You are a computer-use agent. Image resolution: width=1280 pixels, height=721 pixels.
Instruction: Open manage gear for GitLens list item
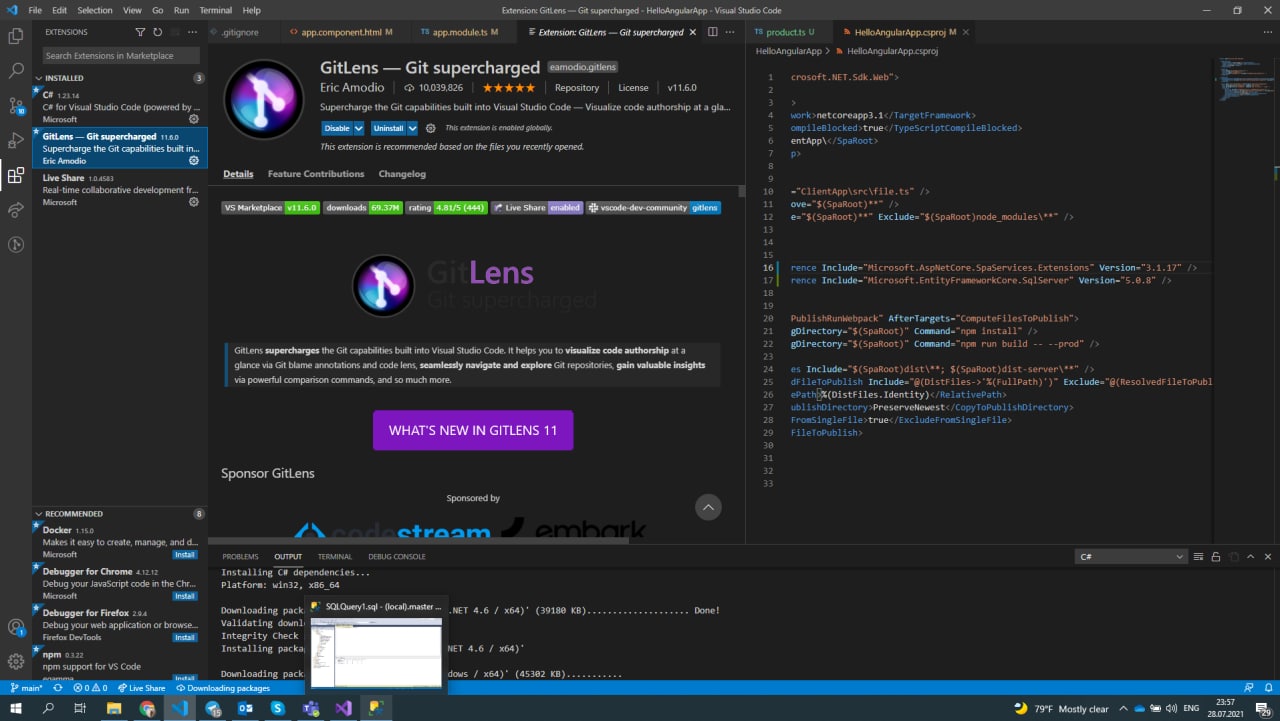194,160
